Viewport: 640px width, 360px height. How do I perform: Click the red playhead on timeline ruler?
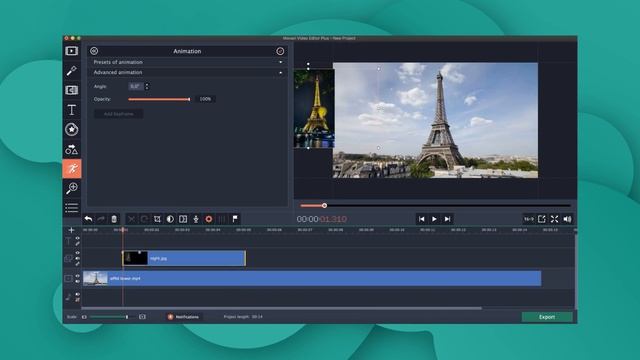click(x=122, y=230)
